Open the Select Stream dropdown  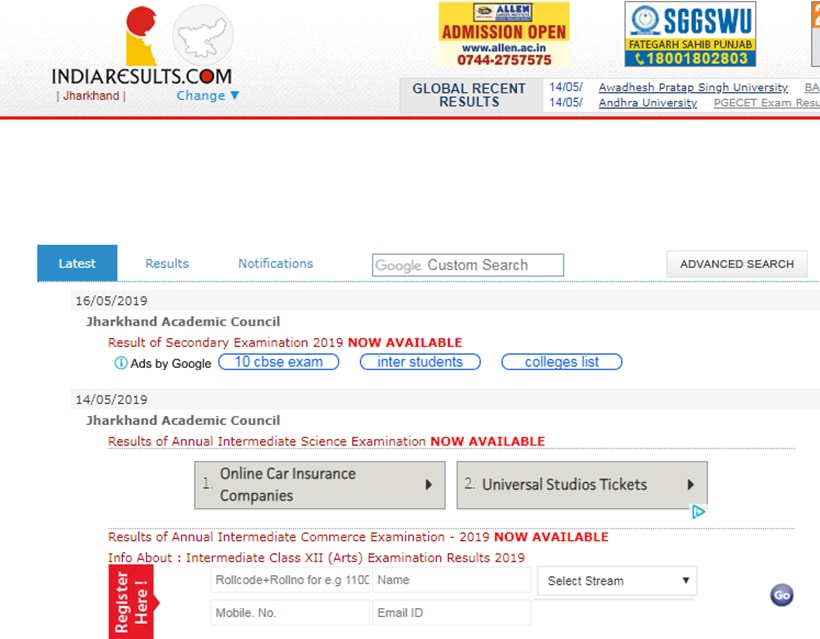[x=617, y=581]
